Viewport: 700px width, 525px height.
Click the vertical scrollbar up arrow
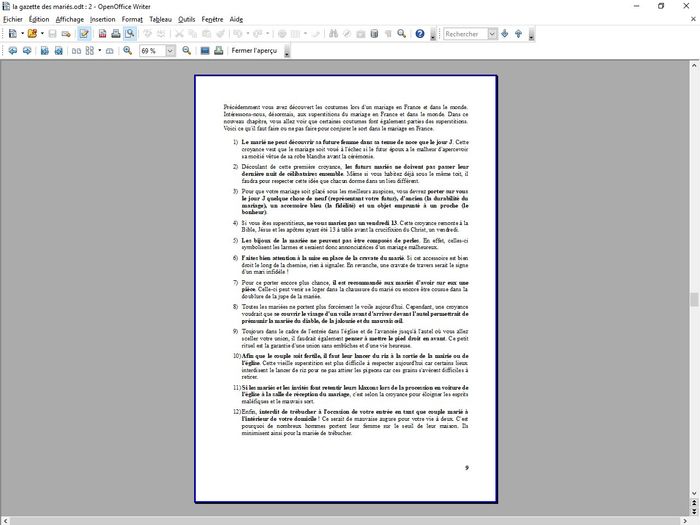pos(694,66)
